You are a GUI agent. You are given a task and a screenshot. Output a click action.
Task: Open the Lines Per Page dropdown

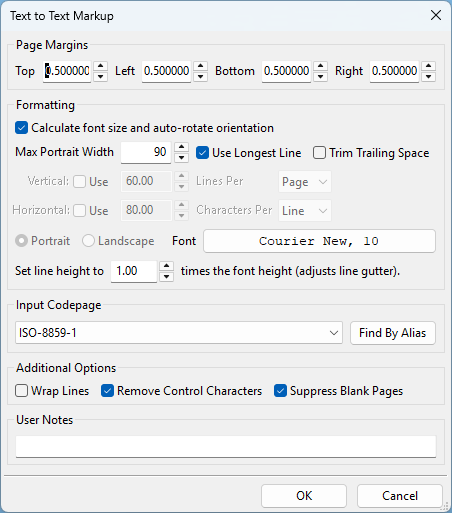(x=305, y=182)
